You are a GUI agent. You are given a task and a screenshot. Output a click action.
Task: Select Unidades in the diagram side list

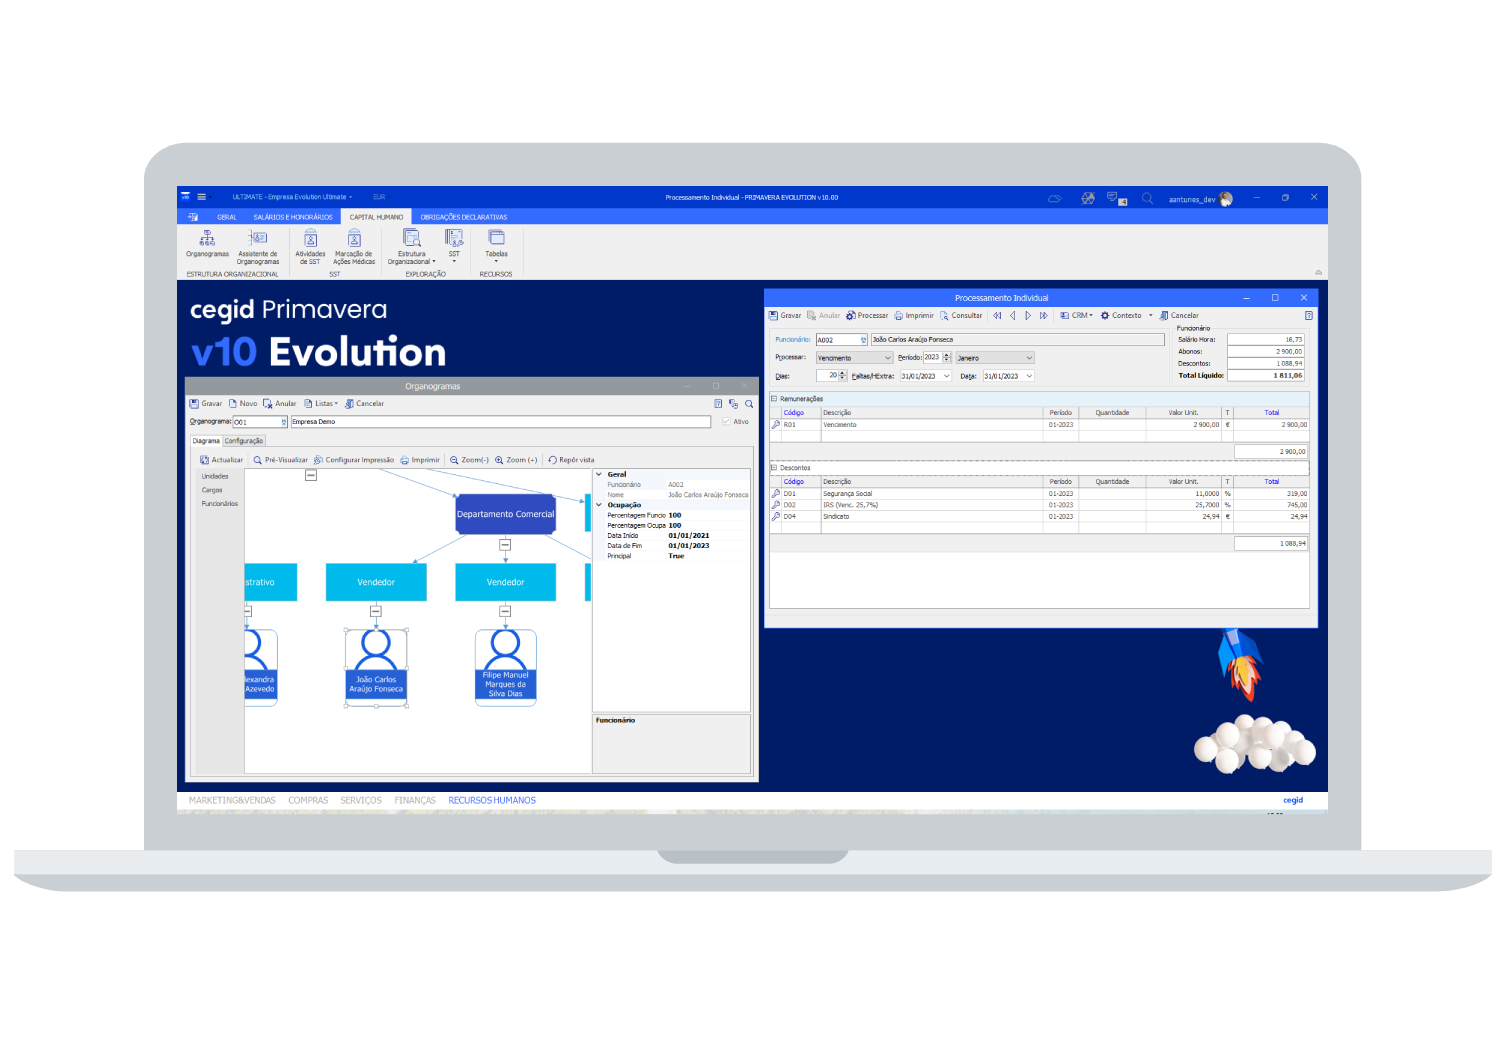click(215, 477)
